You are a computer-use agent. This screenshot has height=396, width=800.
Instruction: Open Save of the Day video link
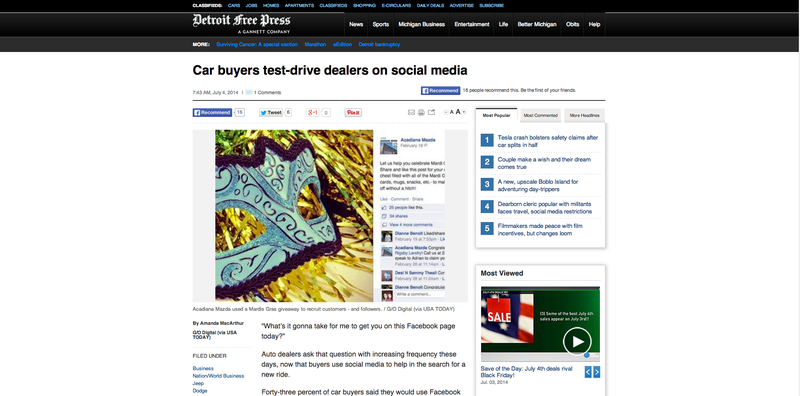tap(527, 372)
